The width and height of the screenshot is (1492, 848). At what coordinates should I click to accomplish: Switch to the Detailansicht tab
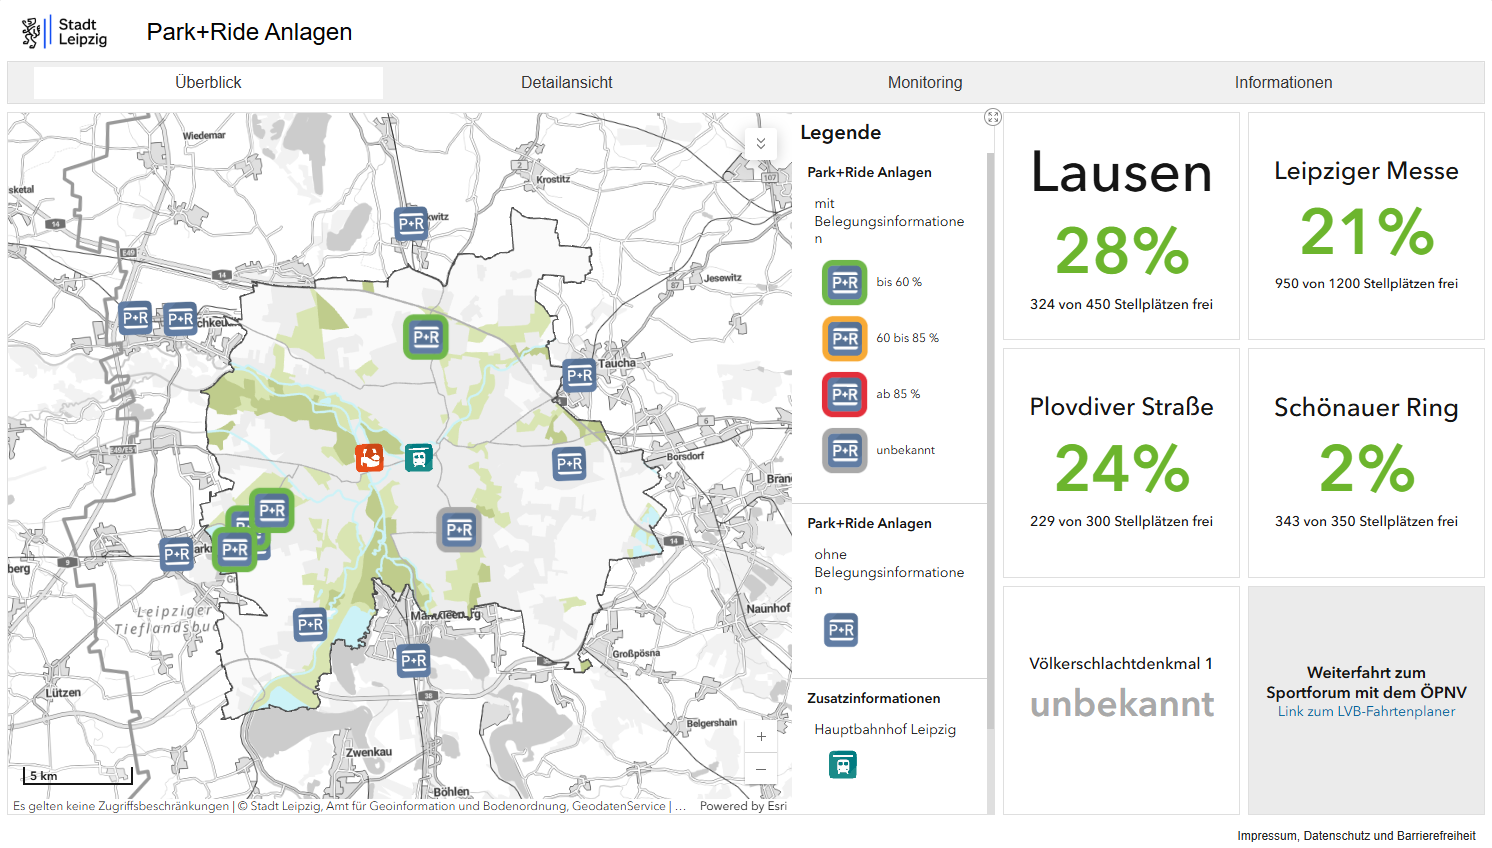(566, 83)
